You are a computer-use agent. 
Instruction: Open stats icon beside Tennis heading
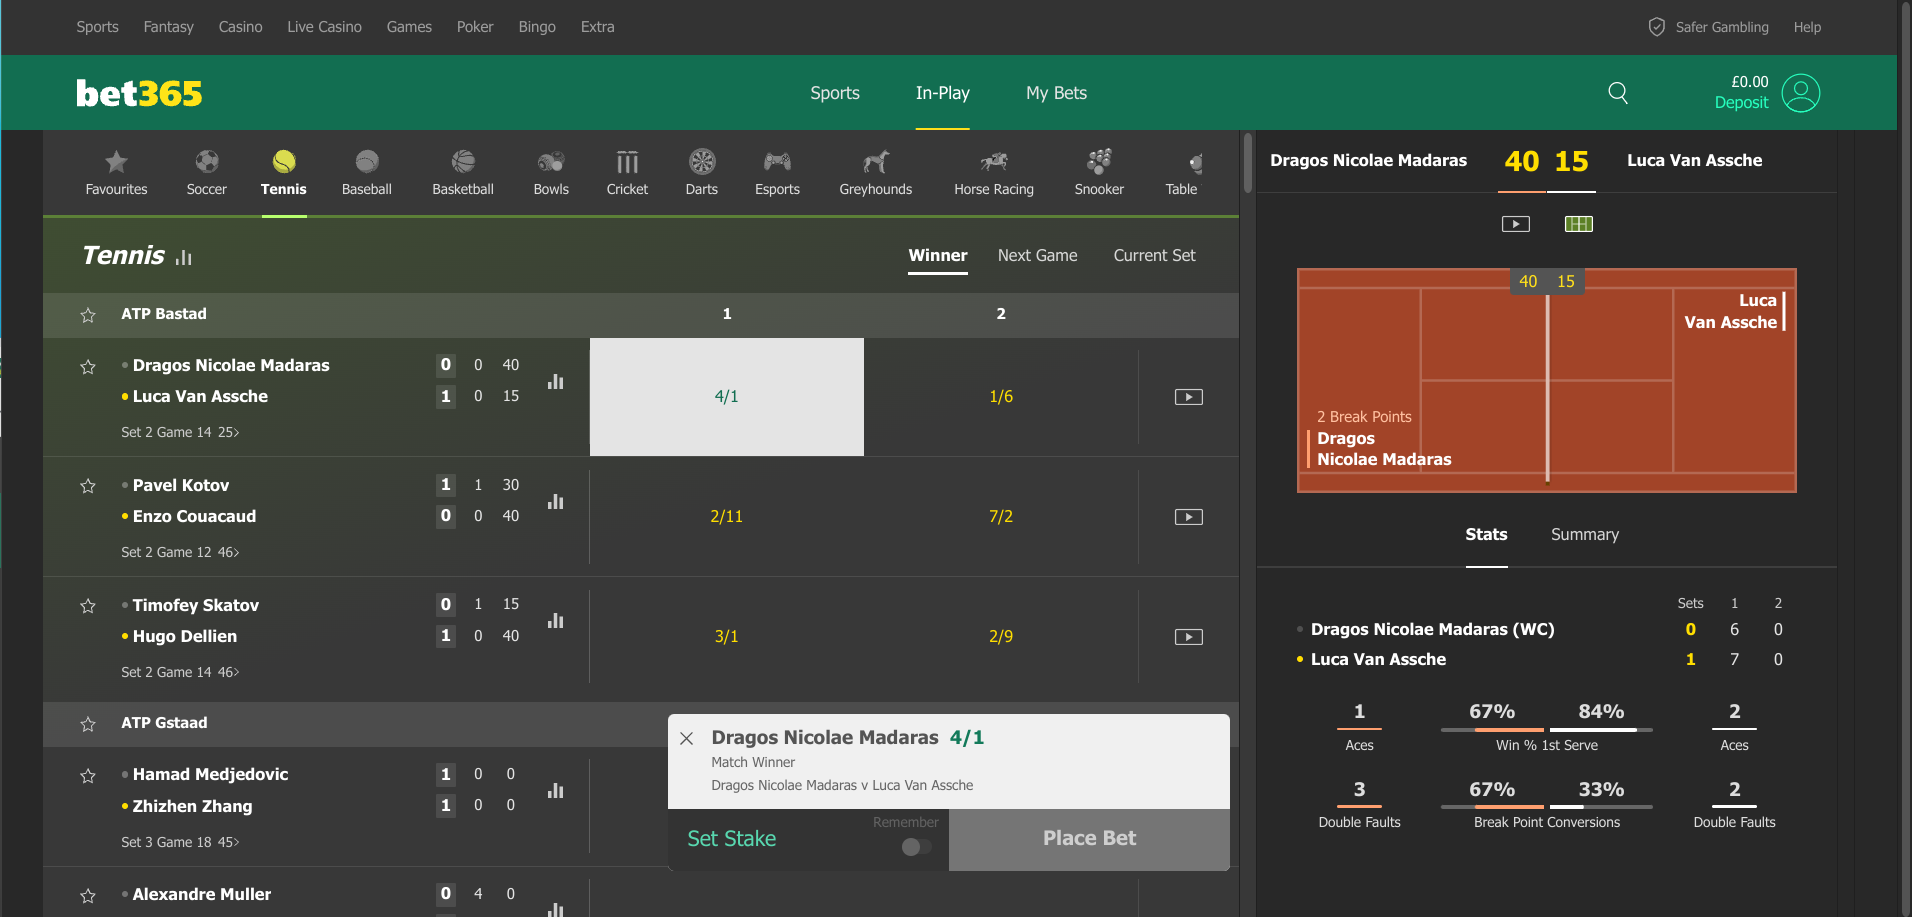(184, 258)
